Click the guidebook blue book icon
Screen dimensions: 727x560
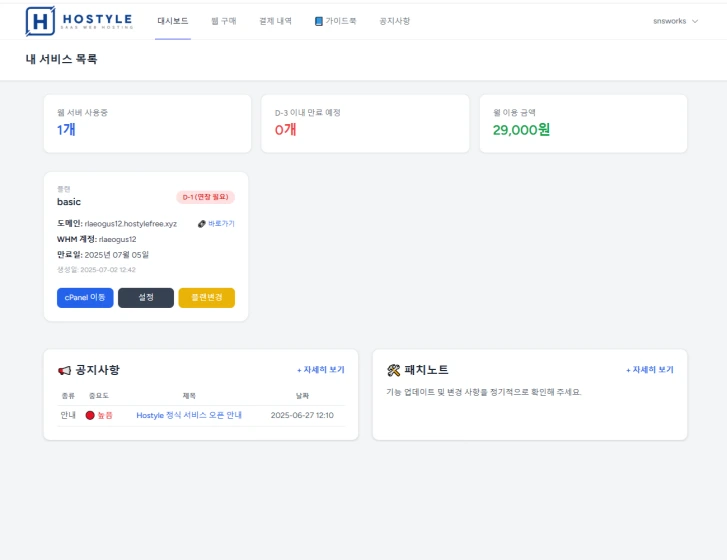pyautogui.click(x=319, y=21)
